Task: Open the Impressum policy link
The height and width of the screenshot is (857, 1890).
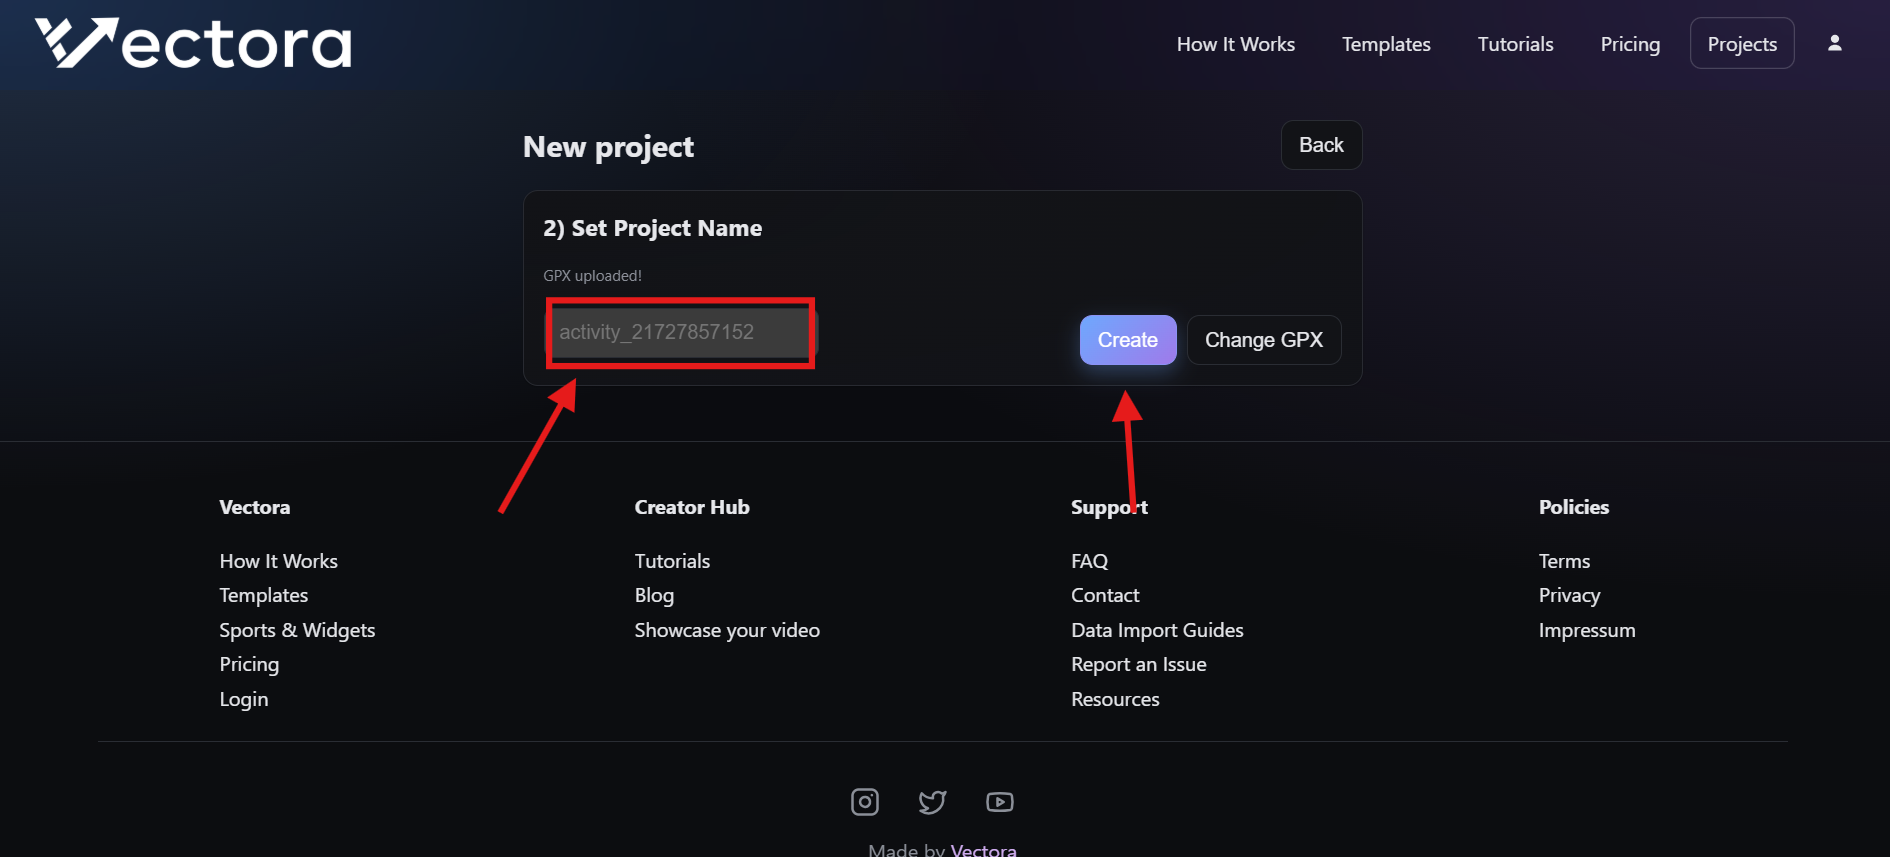Action: (x=1587, y=630)
